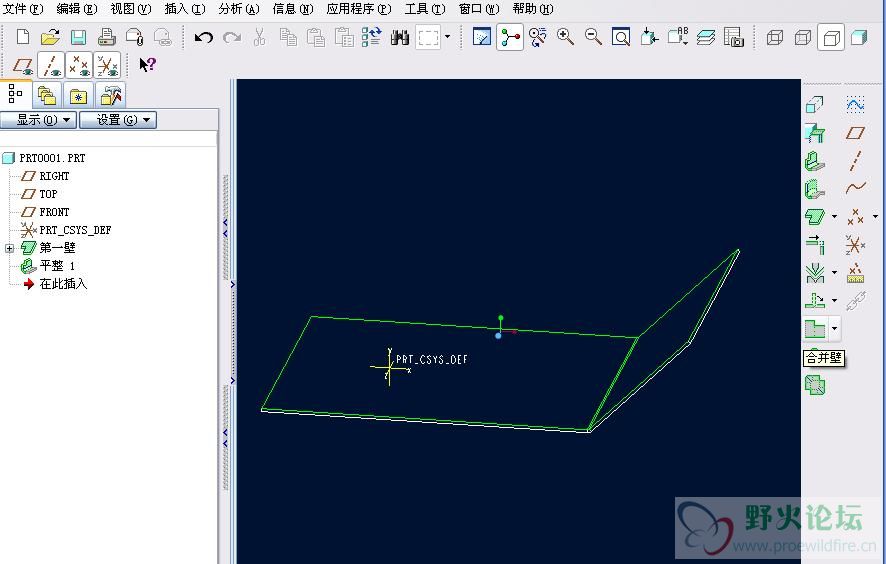The height and width of the screenshot is (564, 886).
Task: Open the dropdown beside datum point icon
Action: [875, 216]
